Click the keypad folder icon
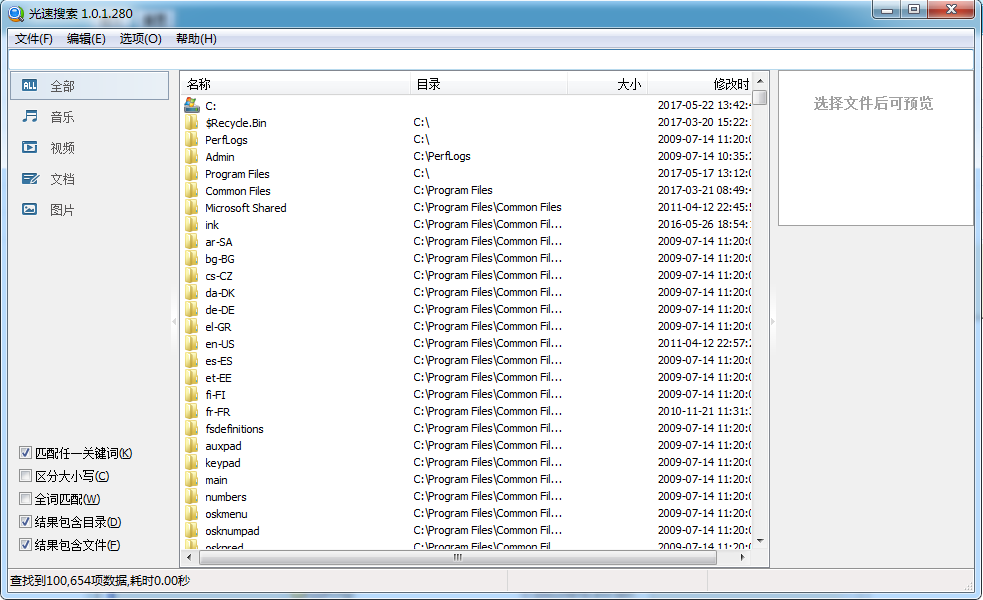This screenshot has width=983, height=600. click(192, 462)
